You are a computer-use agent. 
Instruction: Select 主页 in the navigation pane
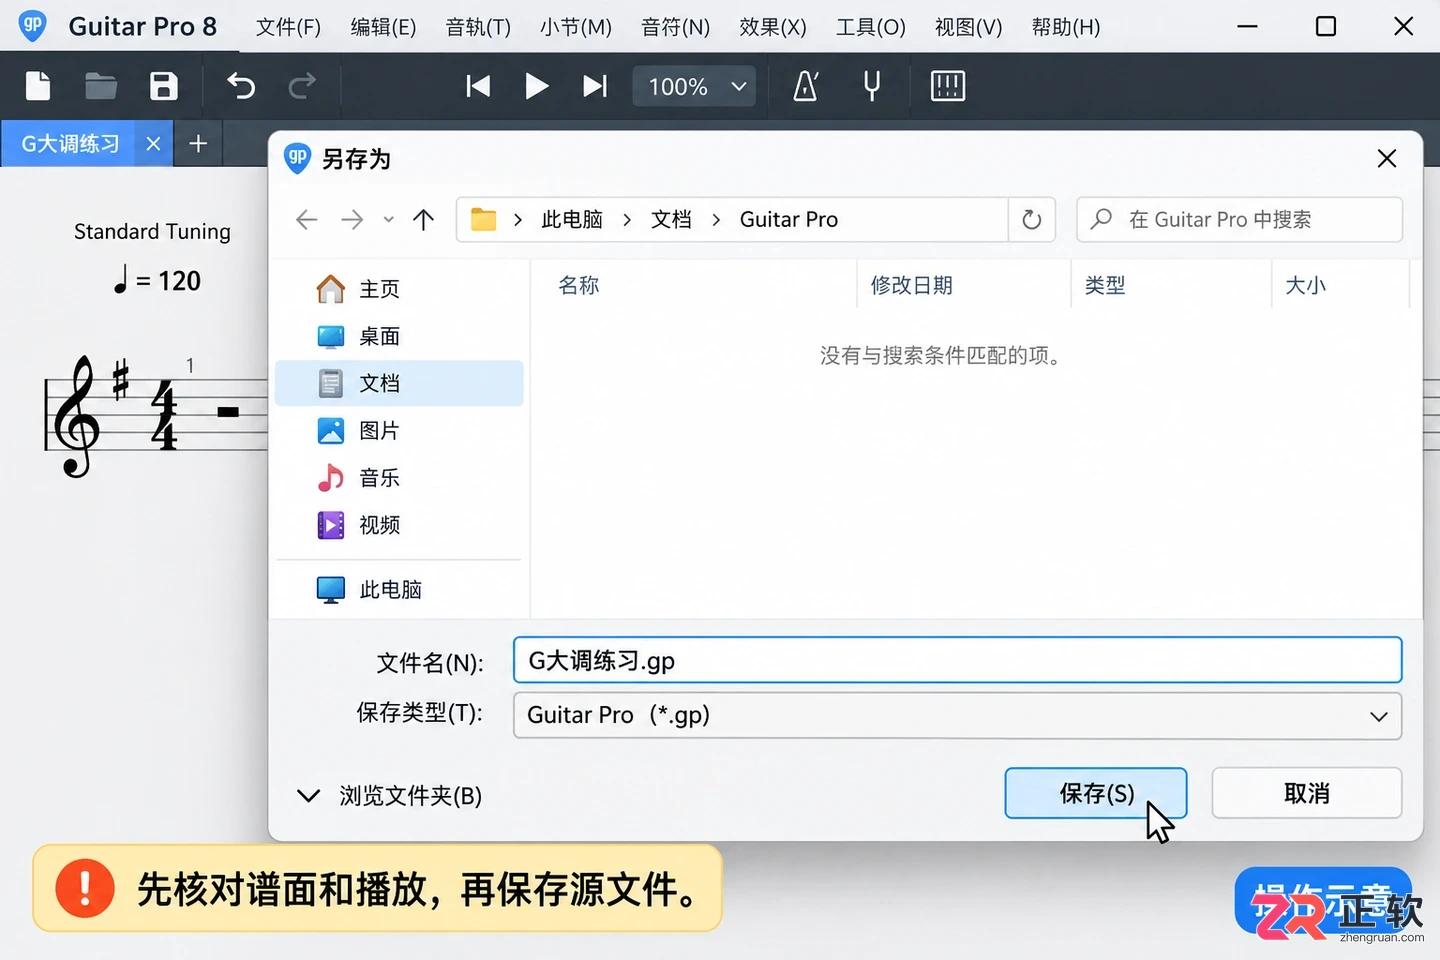(x=399, y=289)
